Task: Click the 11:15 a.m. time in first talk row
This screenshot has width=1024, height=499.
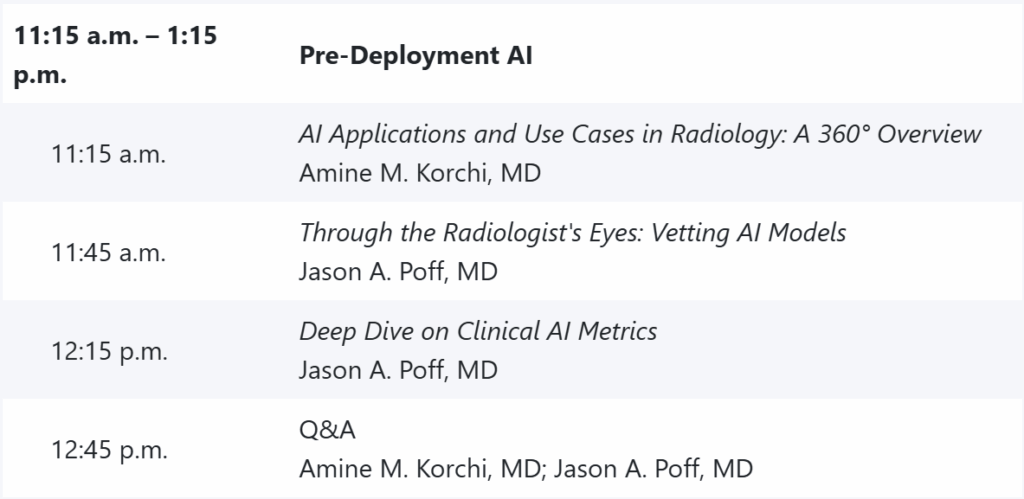Action: 109,153
